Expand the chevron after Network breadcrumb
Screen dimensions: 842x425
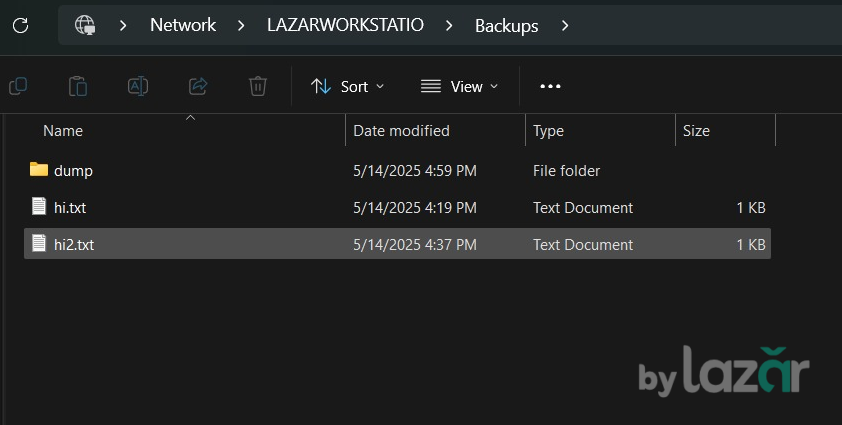242,25
